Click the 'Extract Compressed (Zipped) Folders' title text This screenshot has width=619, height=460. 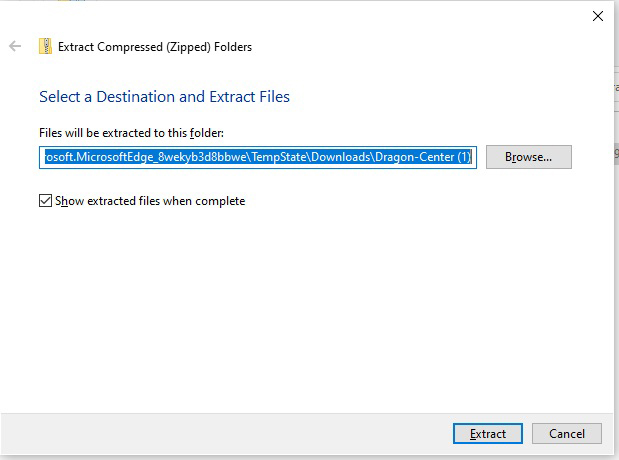tap(155, 46)
